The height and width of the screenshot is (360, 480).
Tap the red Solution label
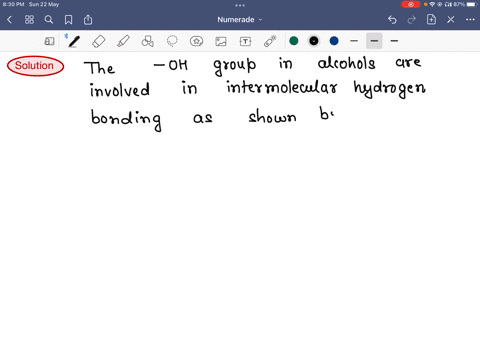[x=35, y=66]
